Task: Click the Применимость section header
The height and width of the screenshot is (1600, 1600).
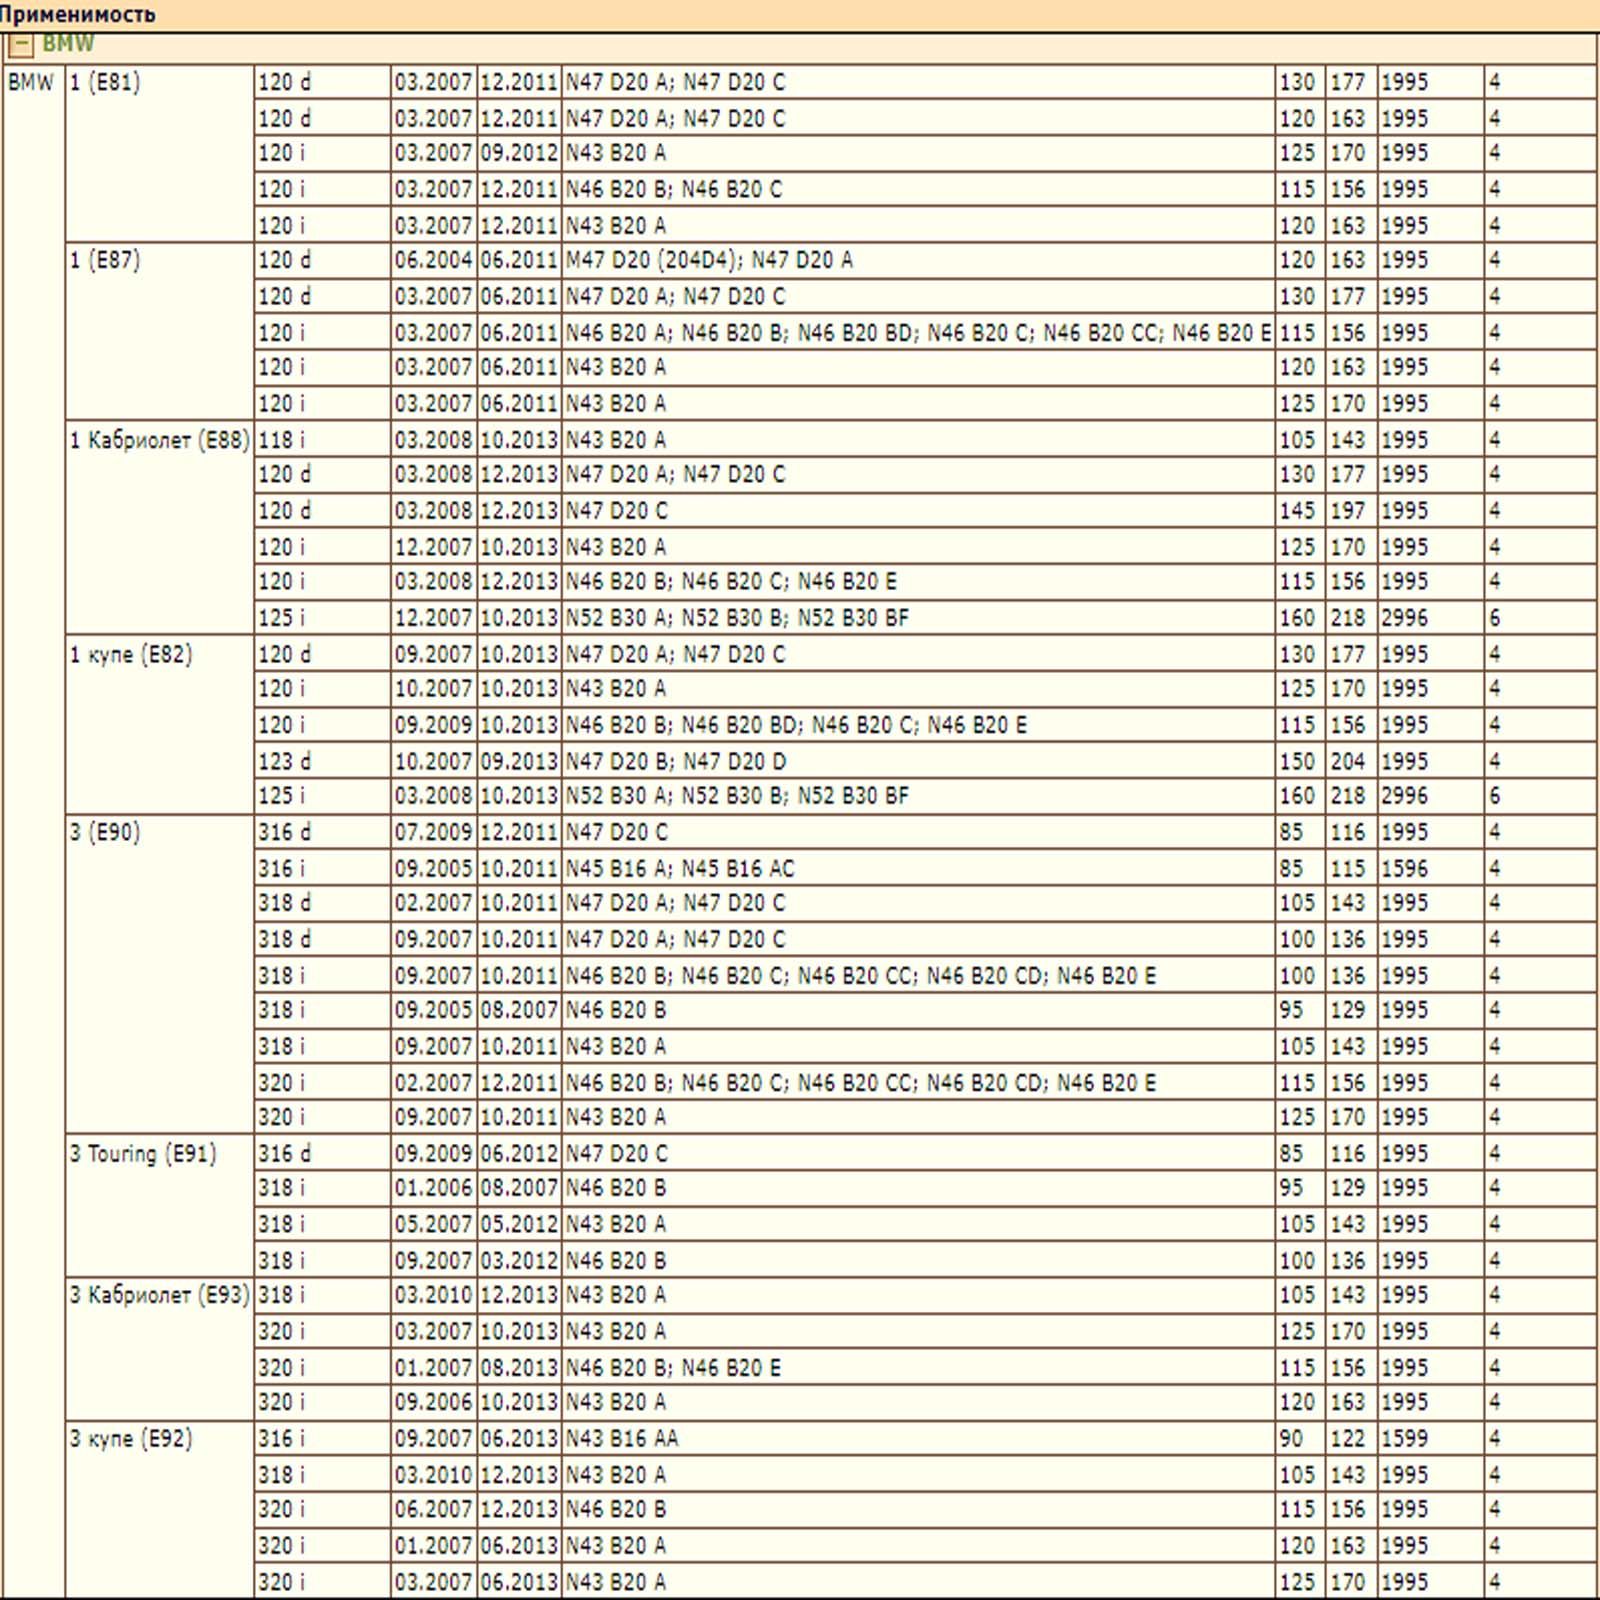Action: (x=78, y=14)
